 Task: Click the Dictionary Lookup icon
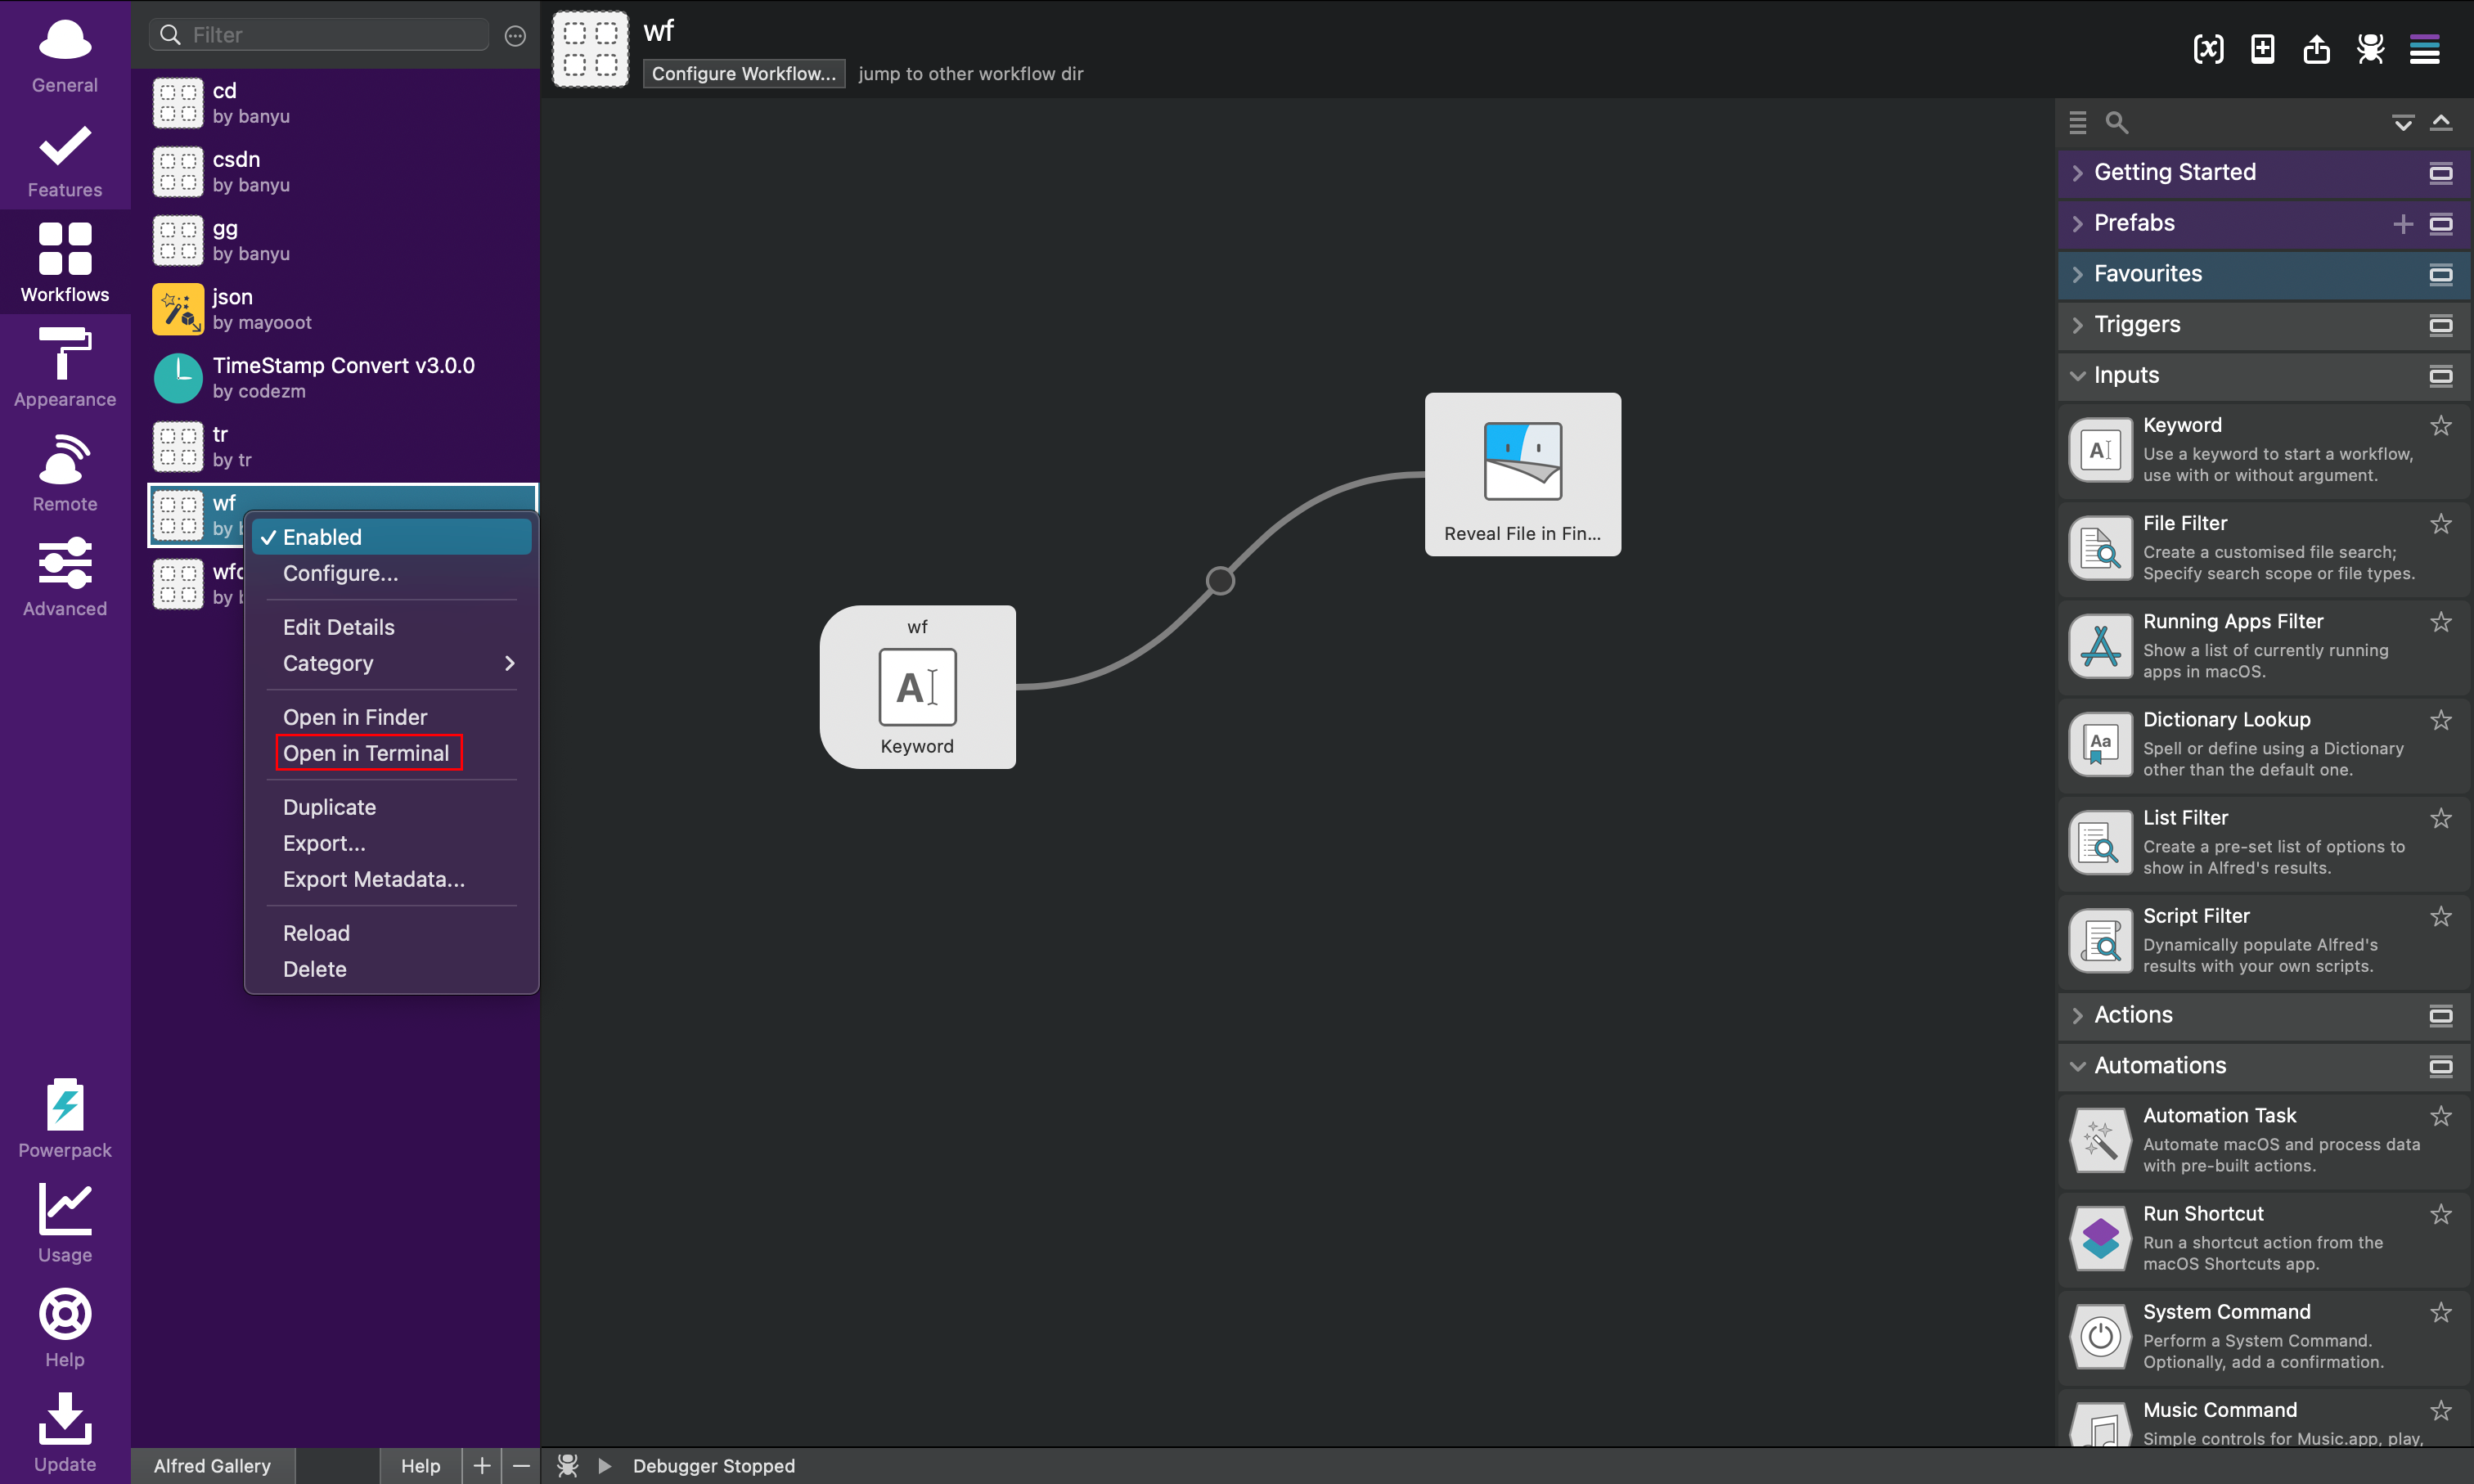2100,744
